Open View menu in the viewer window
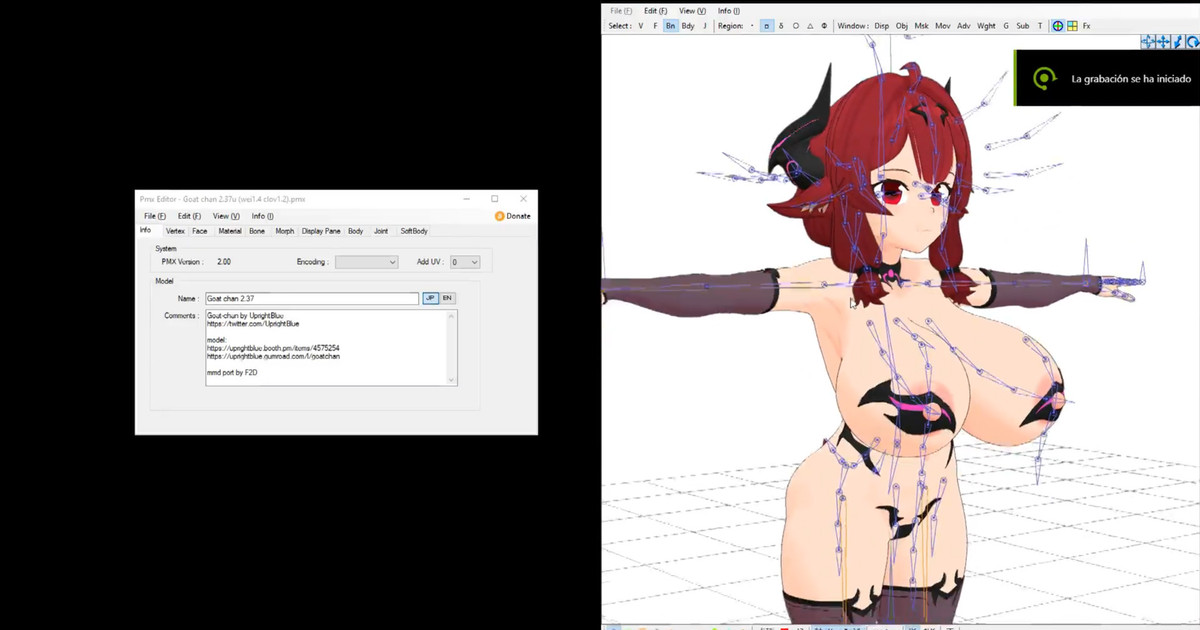The height and width of the screenshot is (630, 1200). pyautogui.click(x=692, y=11)
